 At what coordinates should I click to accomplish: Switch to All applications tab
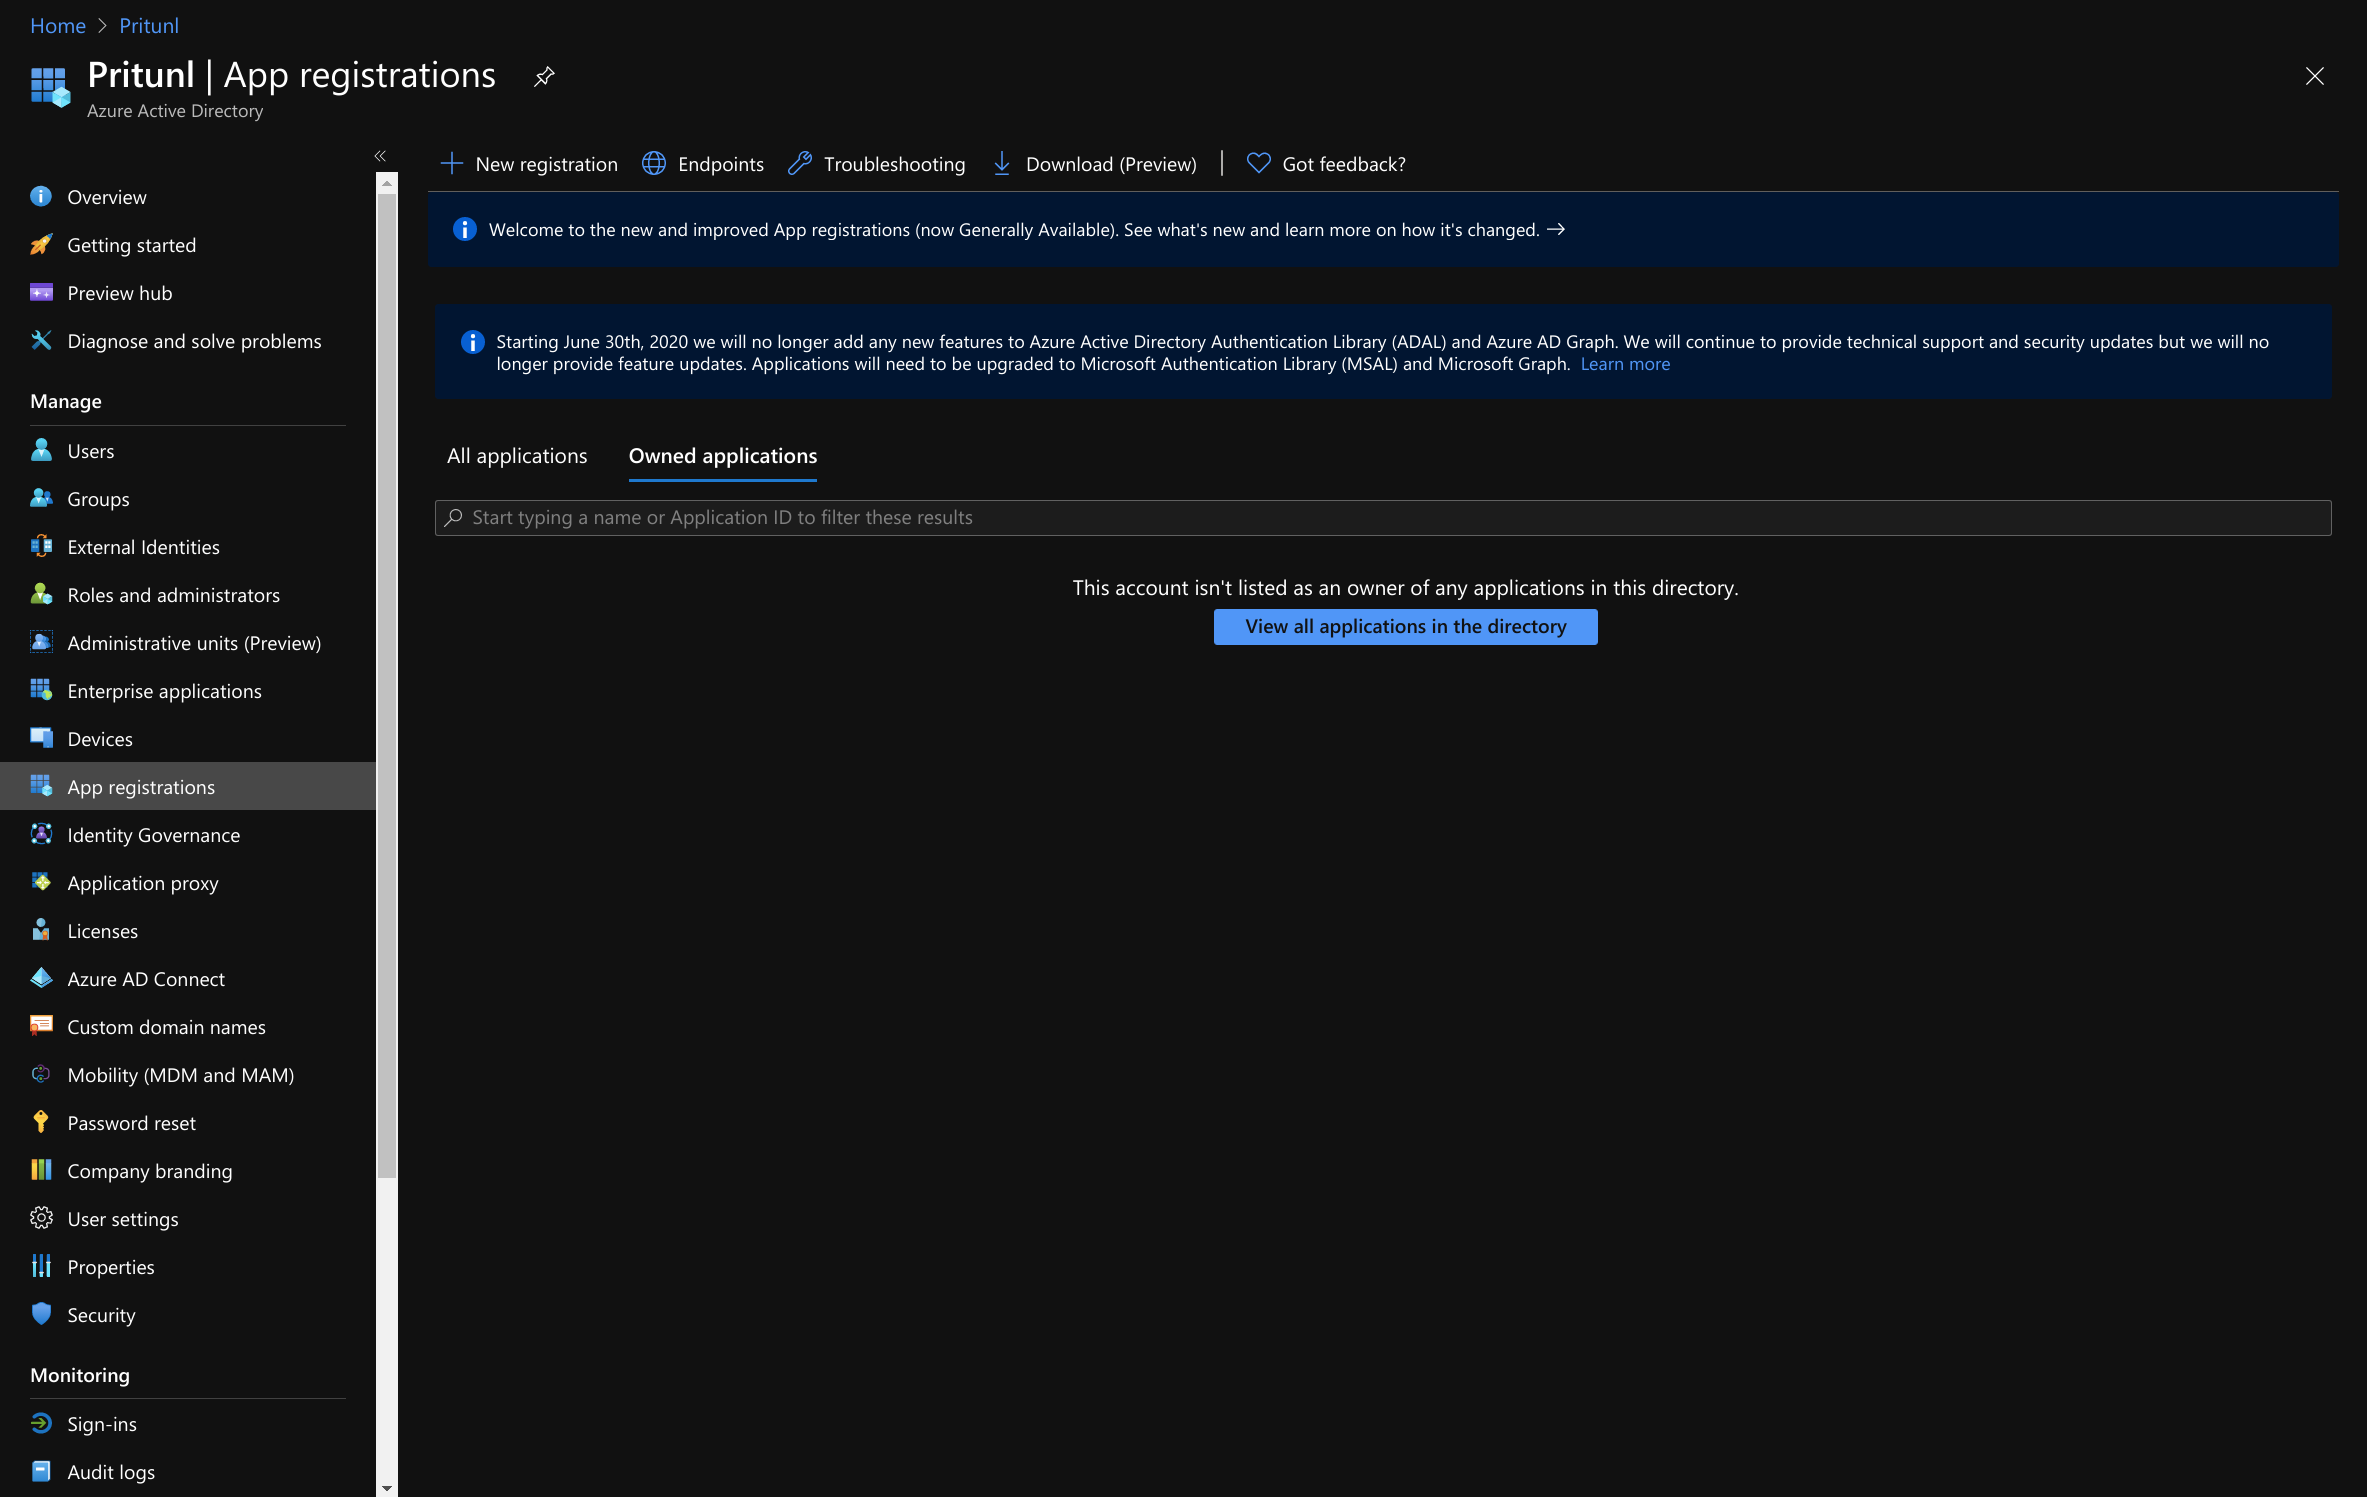517,456
